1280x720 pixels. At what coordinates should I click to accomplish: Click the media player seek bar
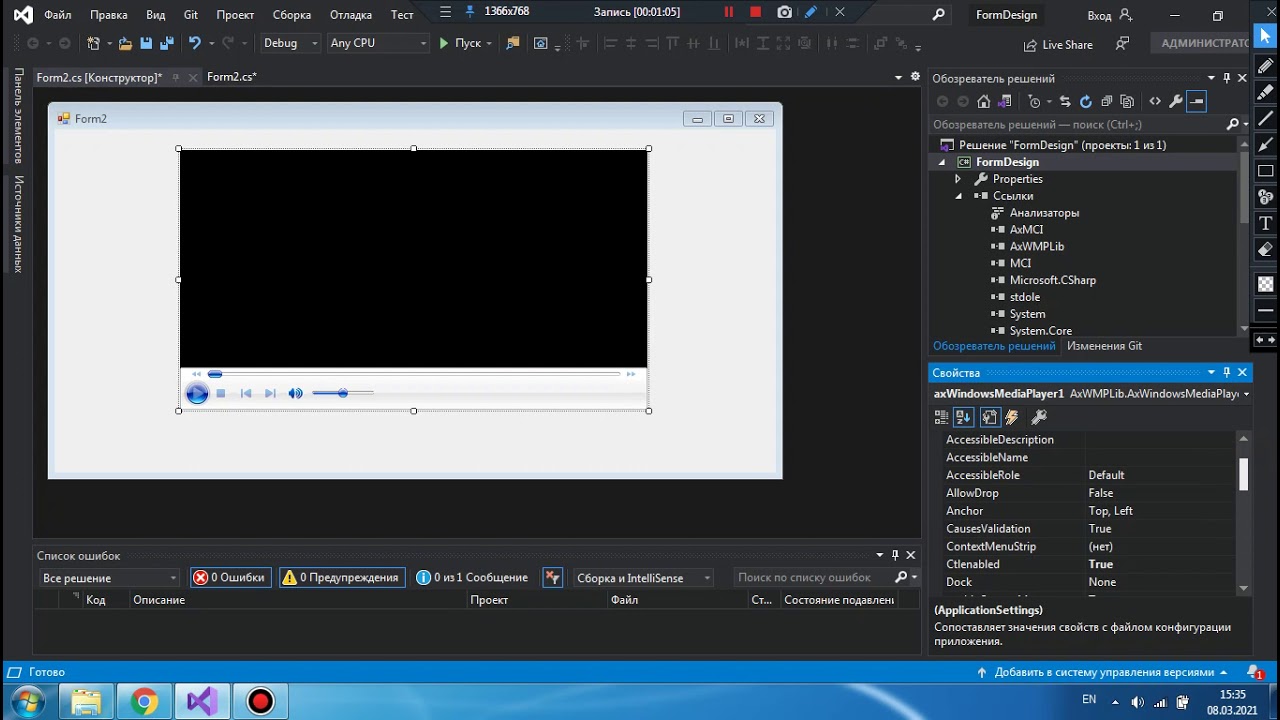(x=413, y=374)
